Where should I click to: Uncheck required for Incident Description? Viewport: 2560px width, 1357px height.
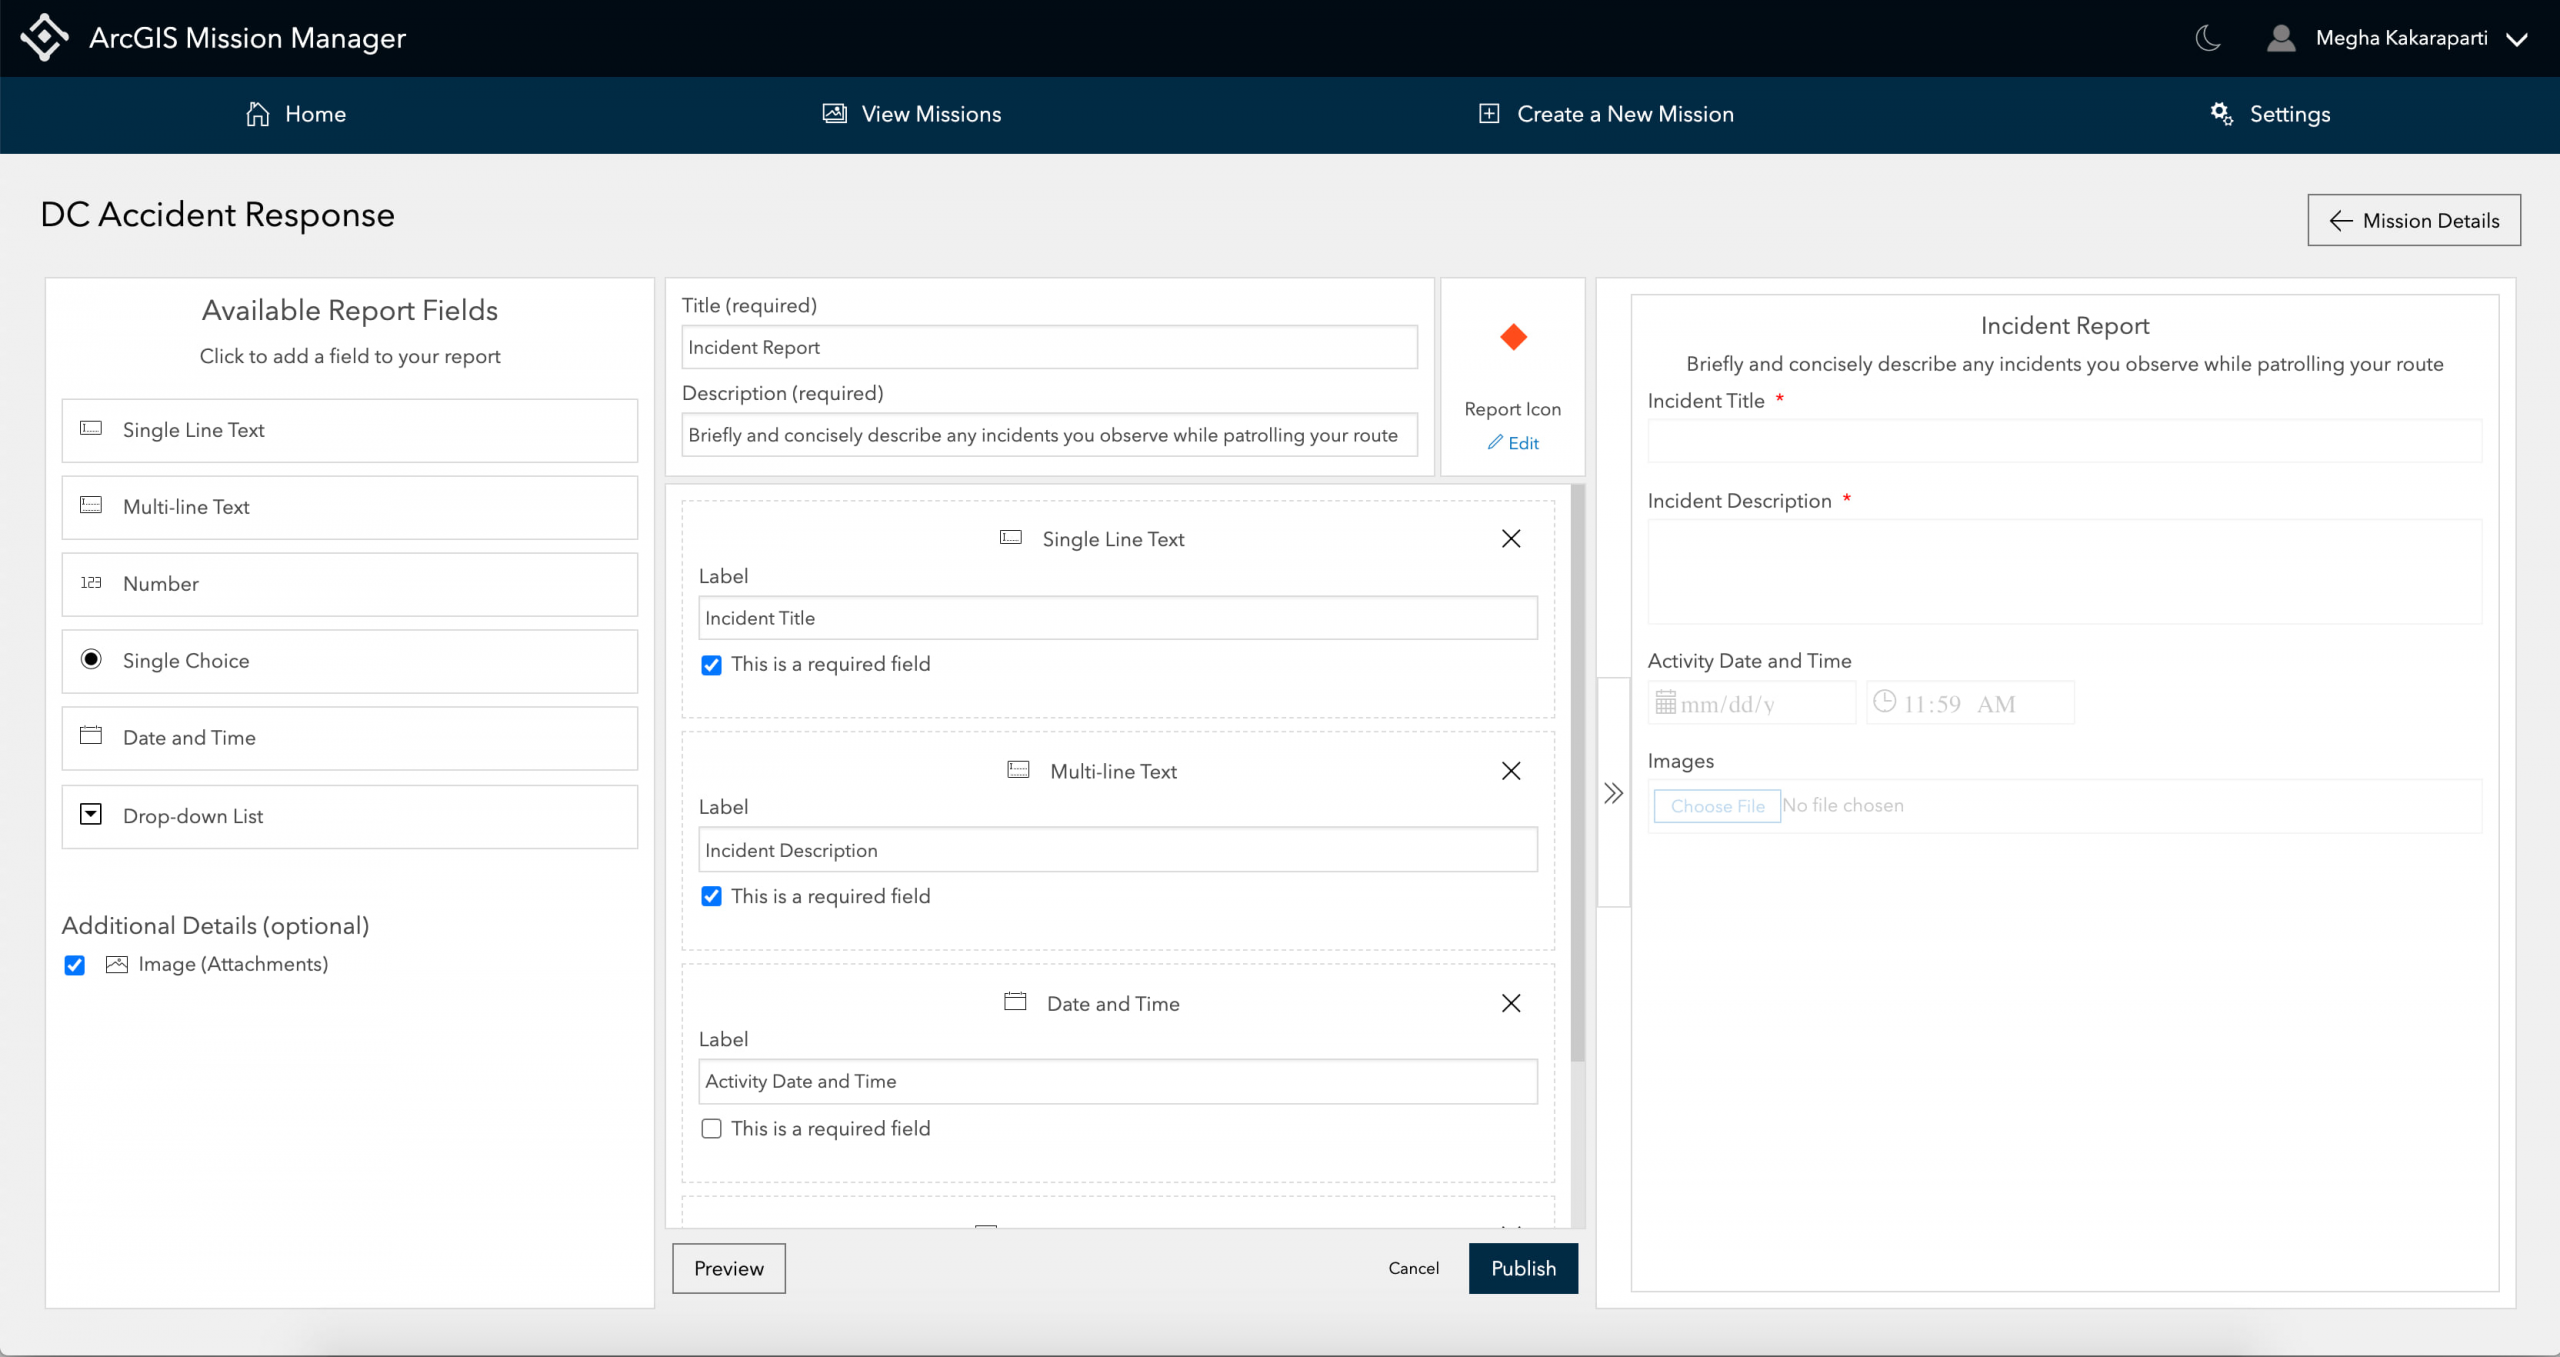point(711,897)
